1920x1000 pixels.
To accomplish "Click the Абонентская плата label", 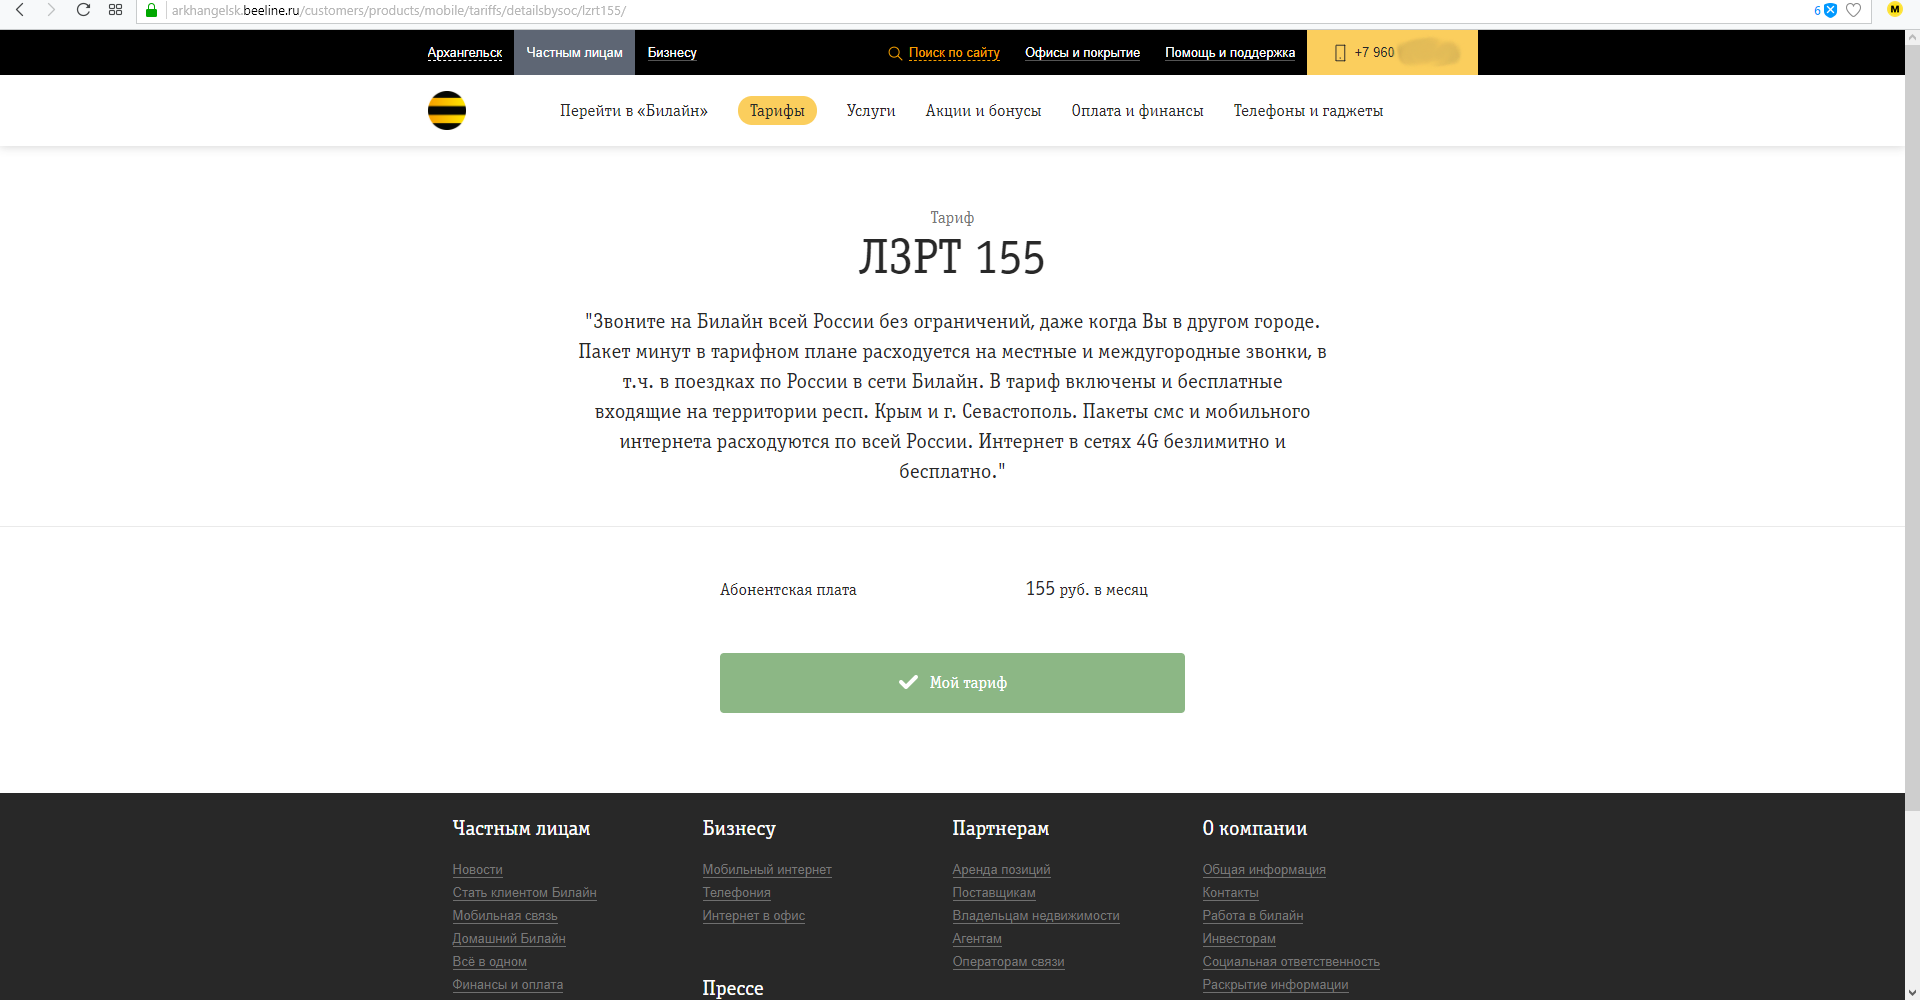I will pos(788,590).
